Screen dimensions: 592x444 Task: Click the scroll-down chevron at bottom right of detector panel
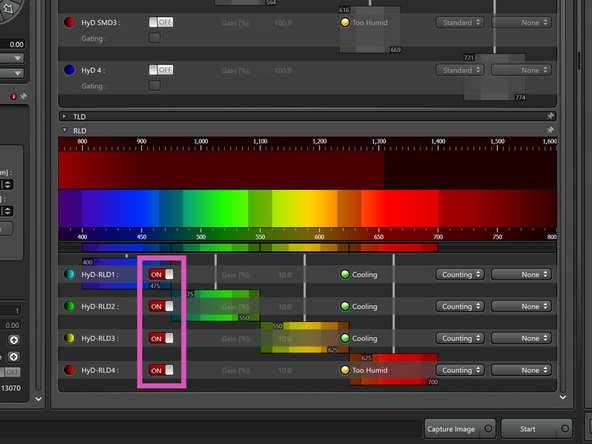click(563, 397)
